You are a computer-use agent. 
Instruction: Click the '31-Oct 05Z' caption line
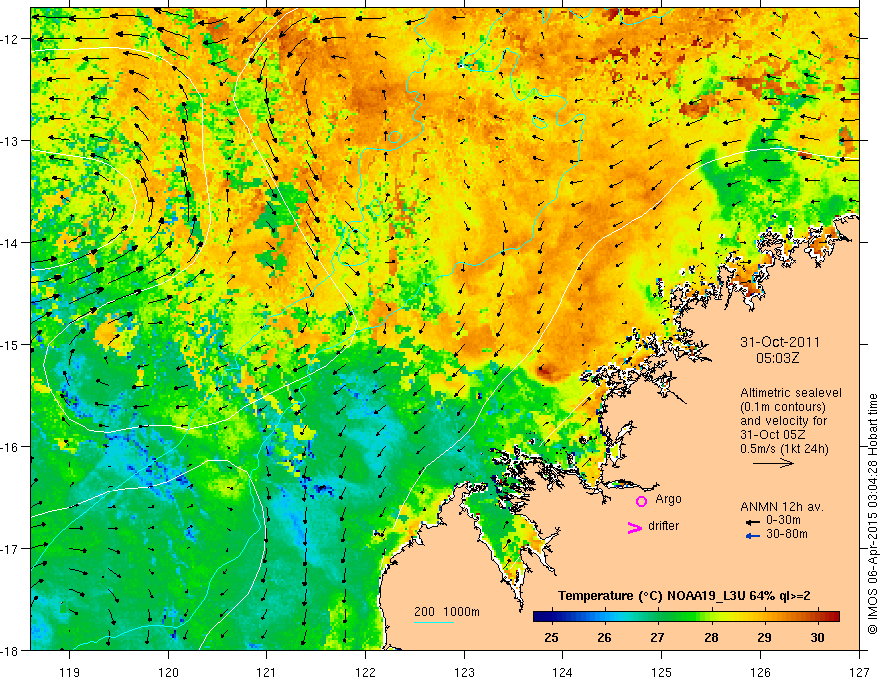tap(772, 435)
